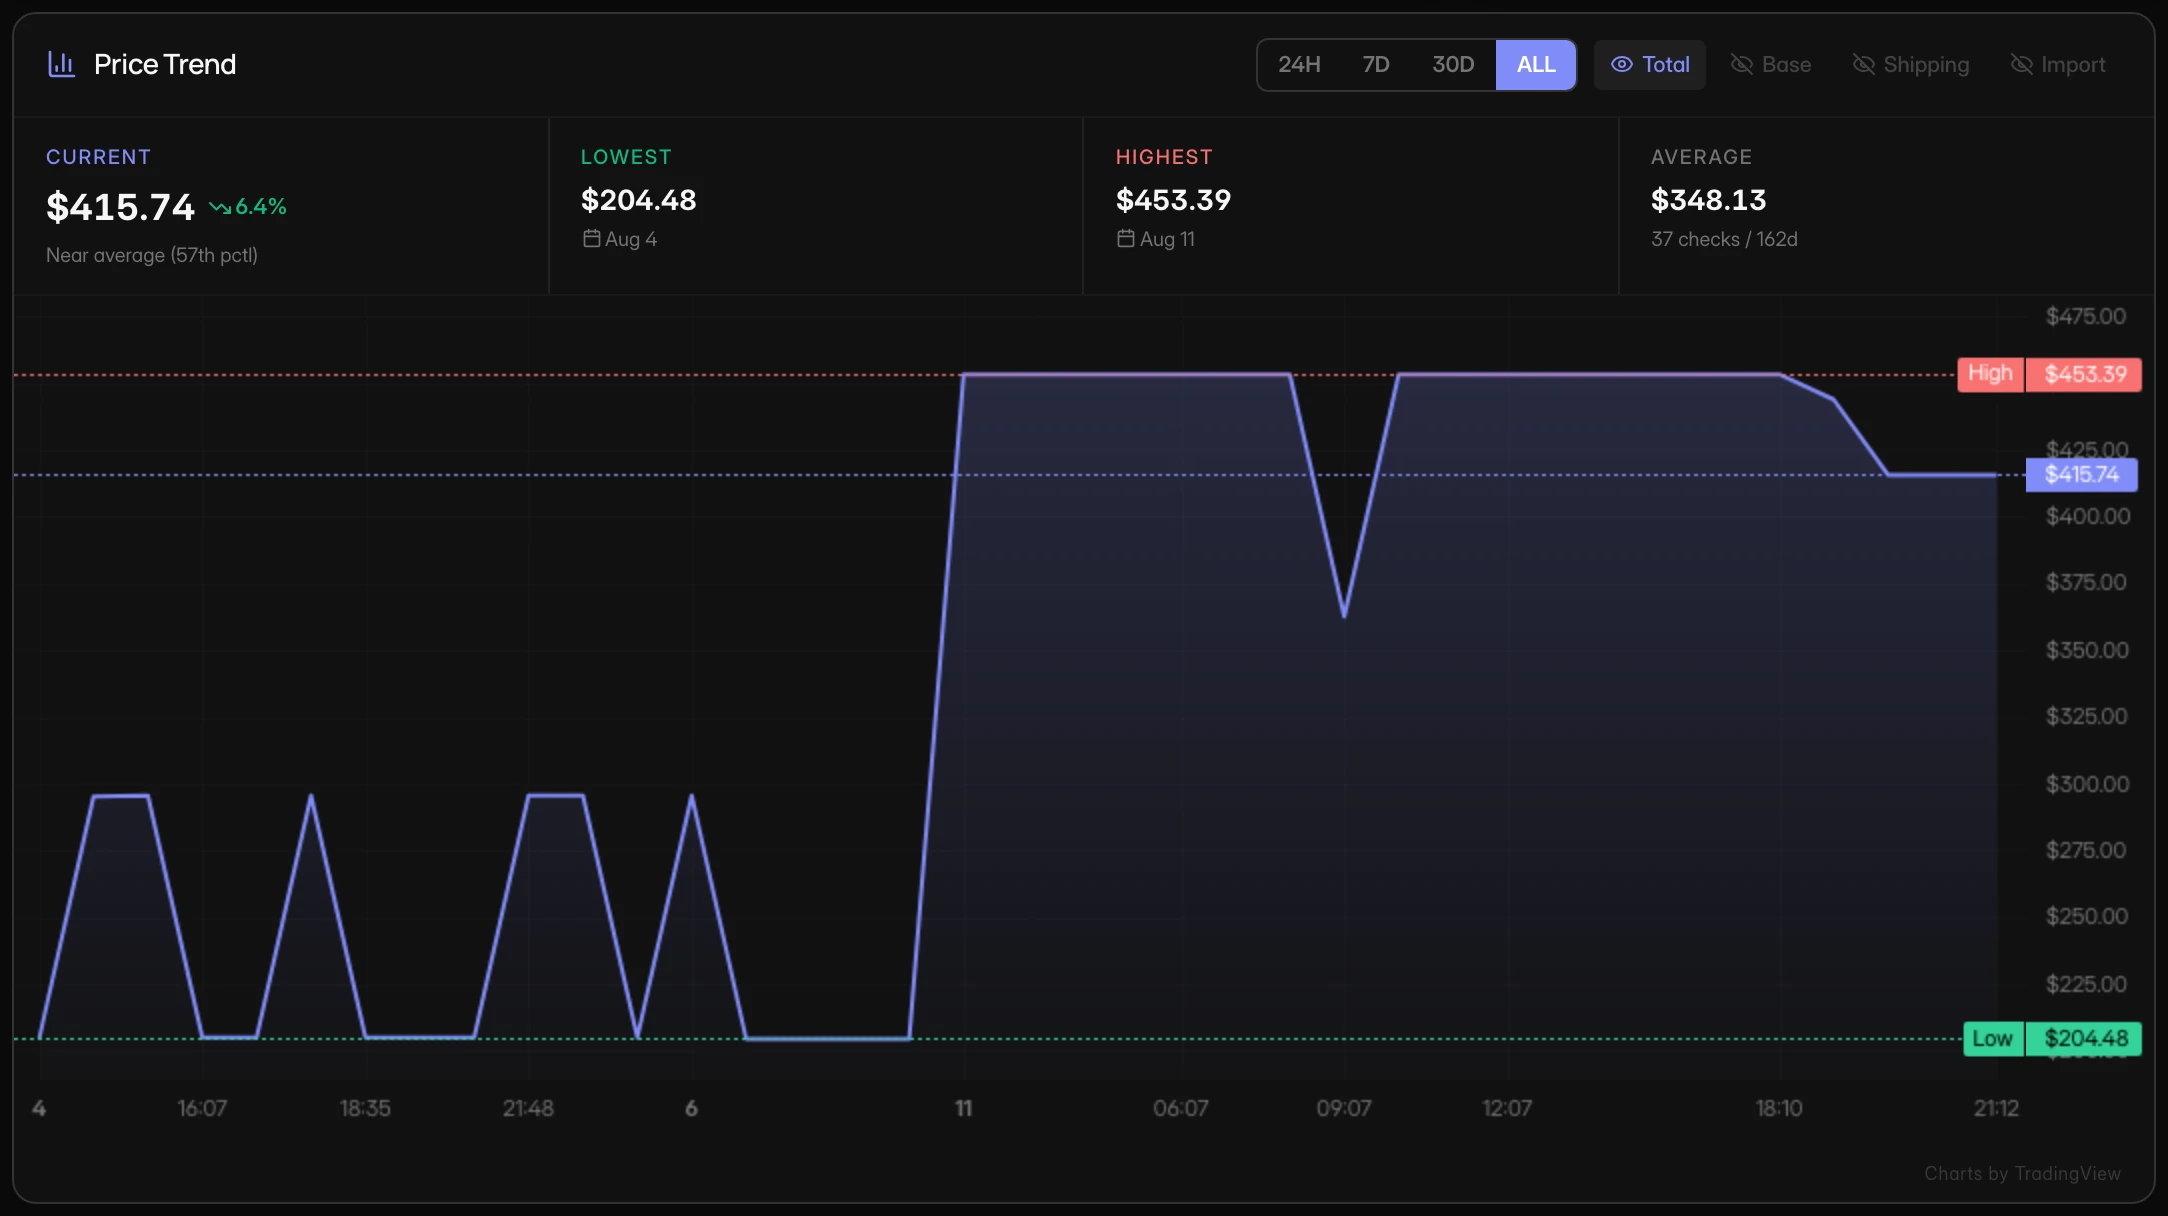Screen dimensions: 2168x1216
Task: Select the 24H time range tab
Action: [1299, 65]
